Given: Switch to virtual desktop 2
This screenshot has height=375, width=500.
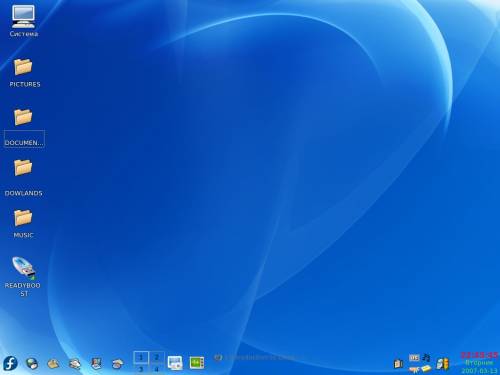Looking at the screenshot, I should (x=156, y=358).
